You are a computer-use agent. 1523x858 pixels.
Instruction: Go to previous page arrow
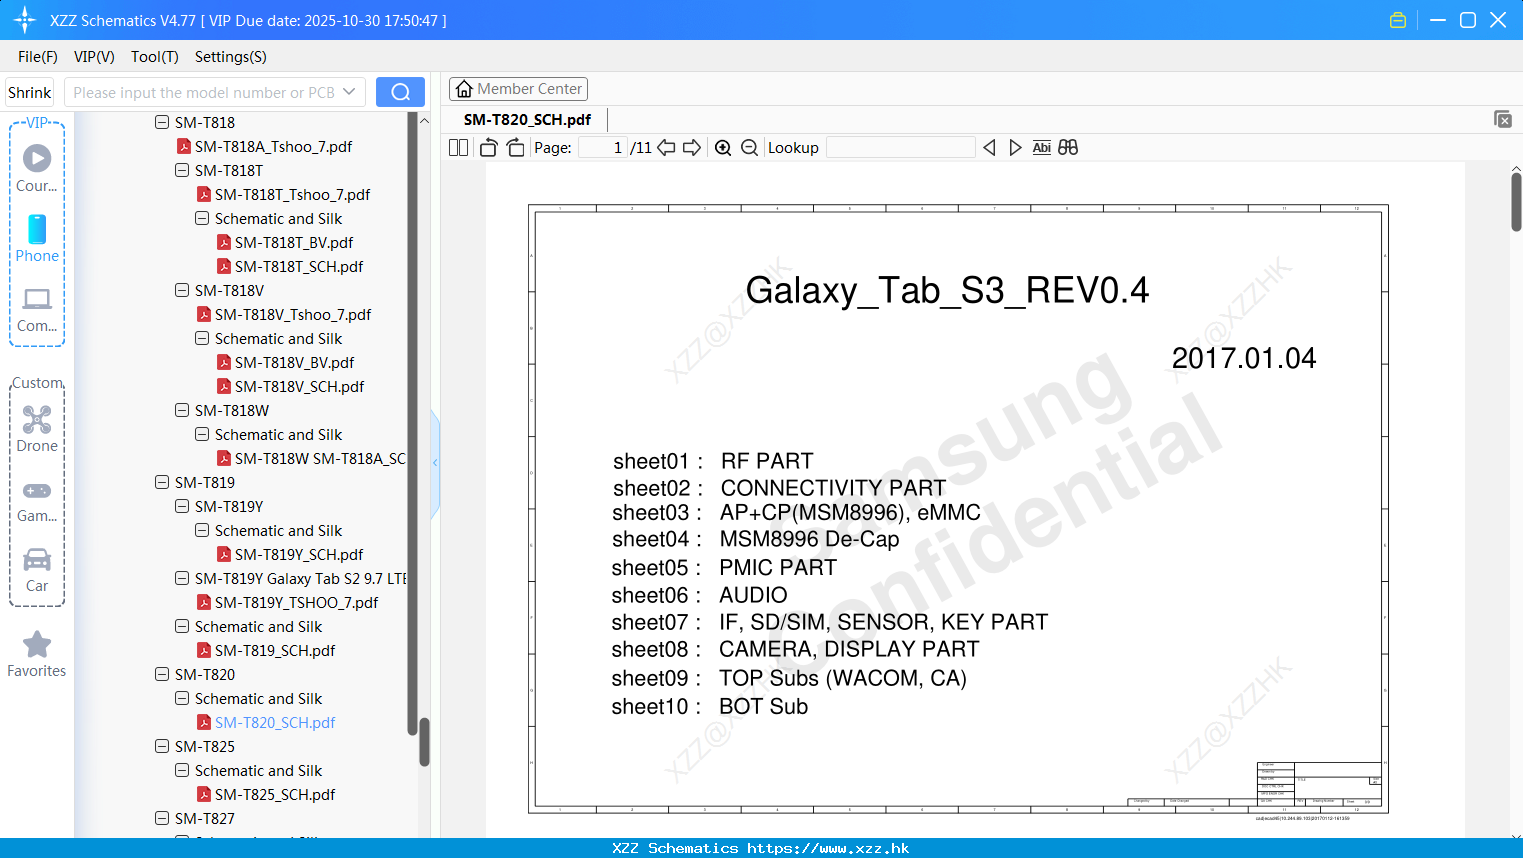click(666, 147)
